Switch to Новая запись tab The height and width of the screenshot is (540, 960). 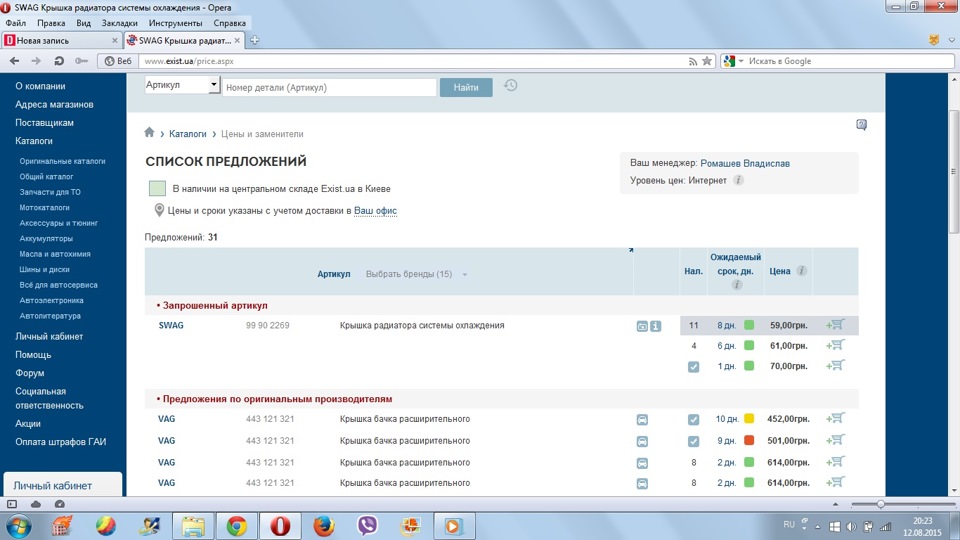coord(61,40)
